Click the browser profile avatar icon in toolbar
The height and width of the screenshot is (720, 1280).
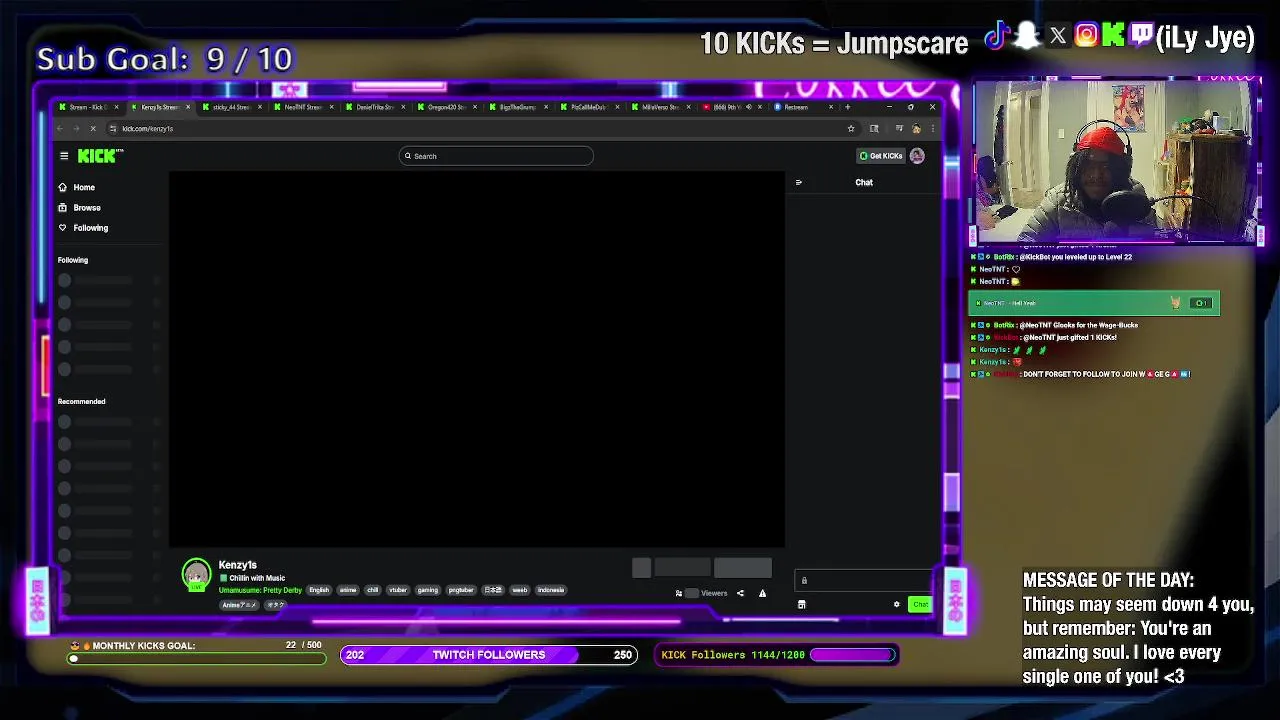tap(916, 128)
